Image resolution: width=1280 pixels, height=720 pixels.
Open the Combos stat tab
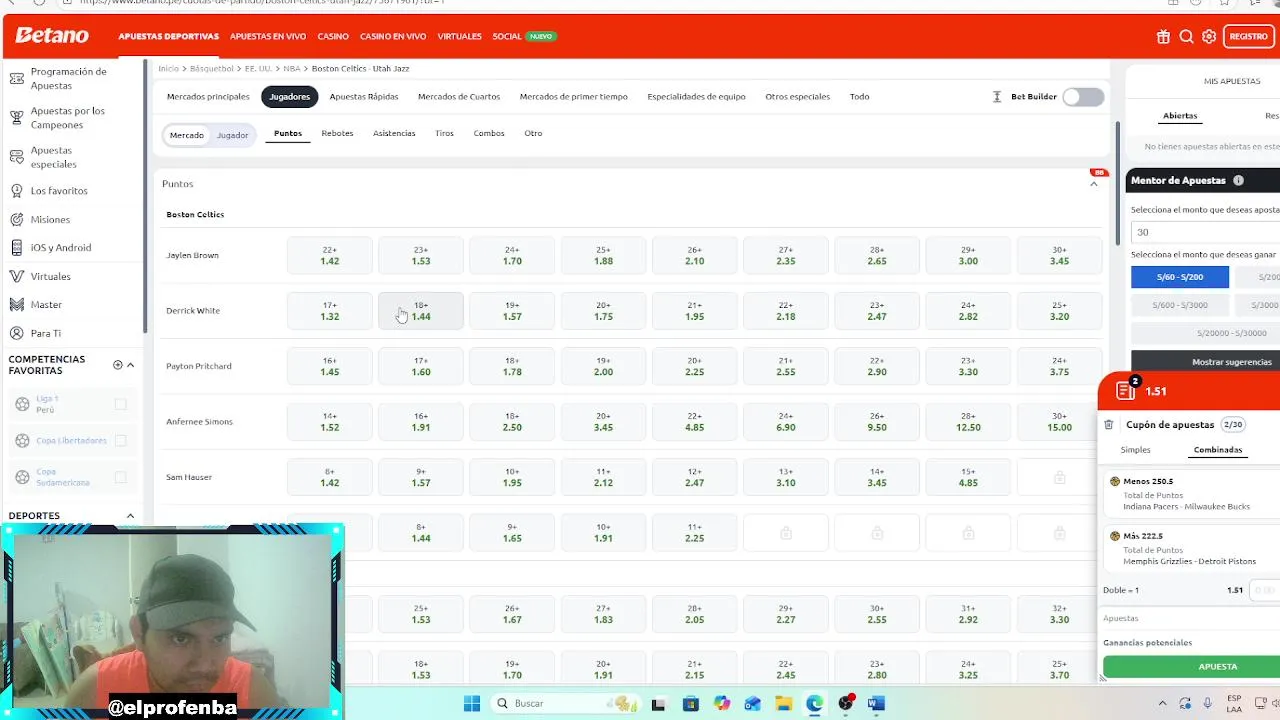point(489,133)
